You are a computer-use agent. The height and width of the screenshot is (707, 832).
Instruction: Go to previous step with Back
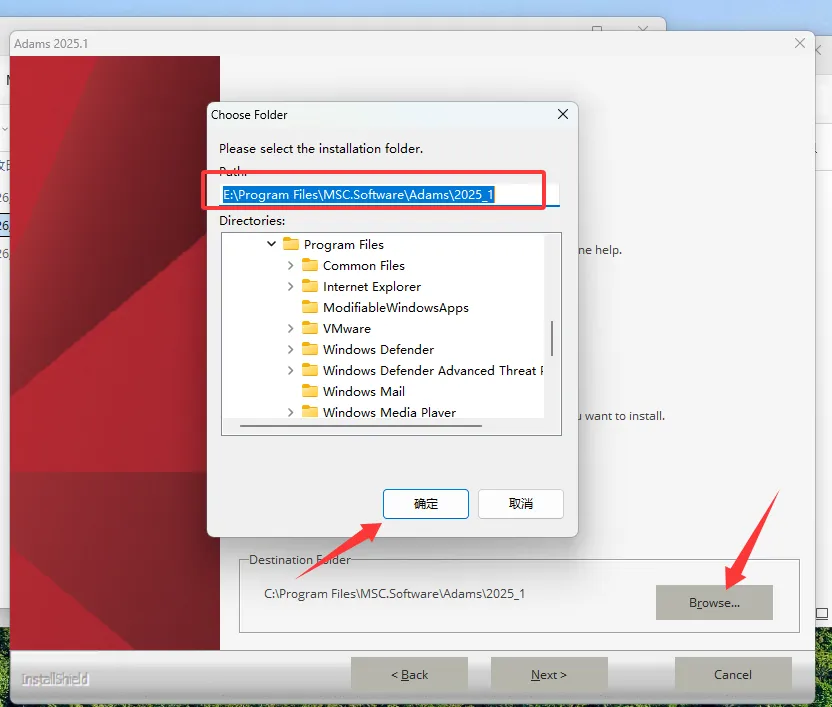[409, 675]
